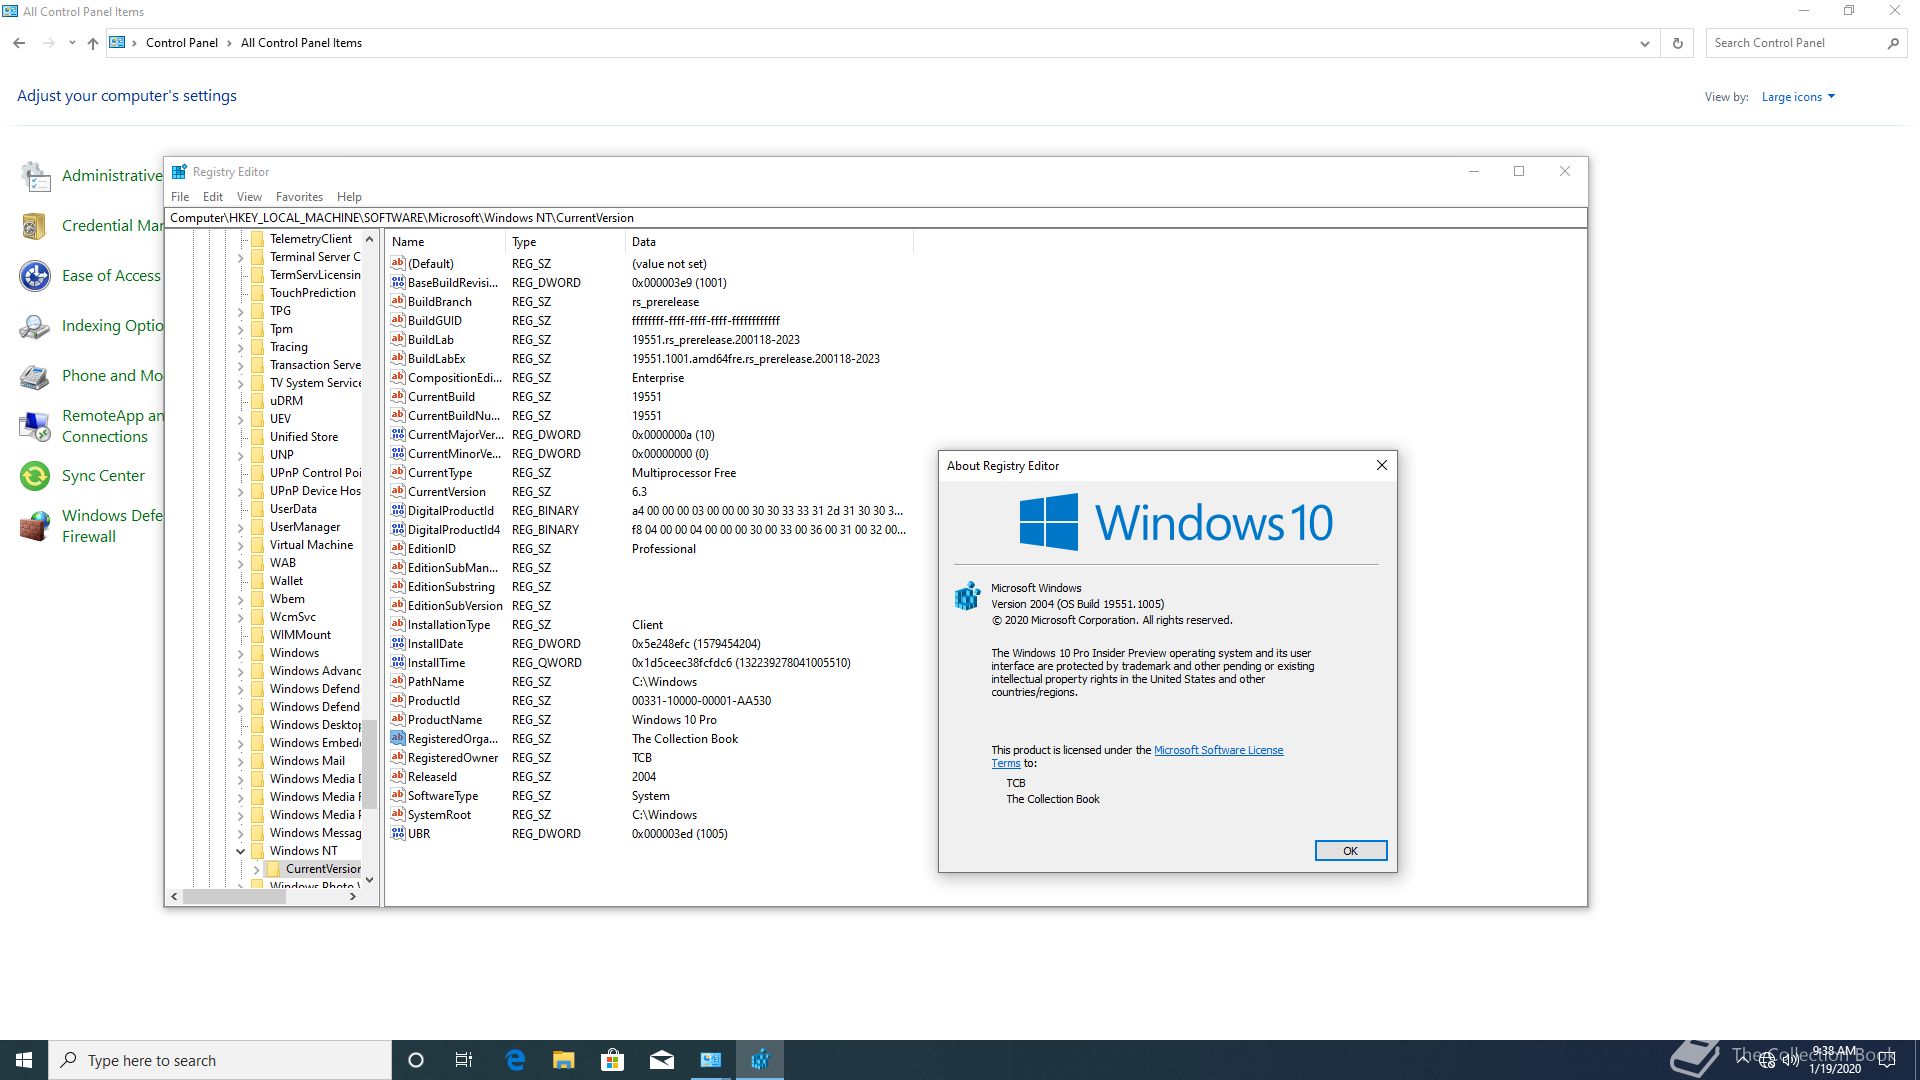Open Mail app from taskbar

tap(662, 1060)
